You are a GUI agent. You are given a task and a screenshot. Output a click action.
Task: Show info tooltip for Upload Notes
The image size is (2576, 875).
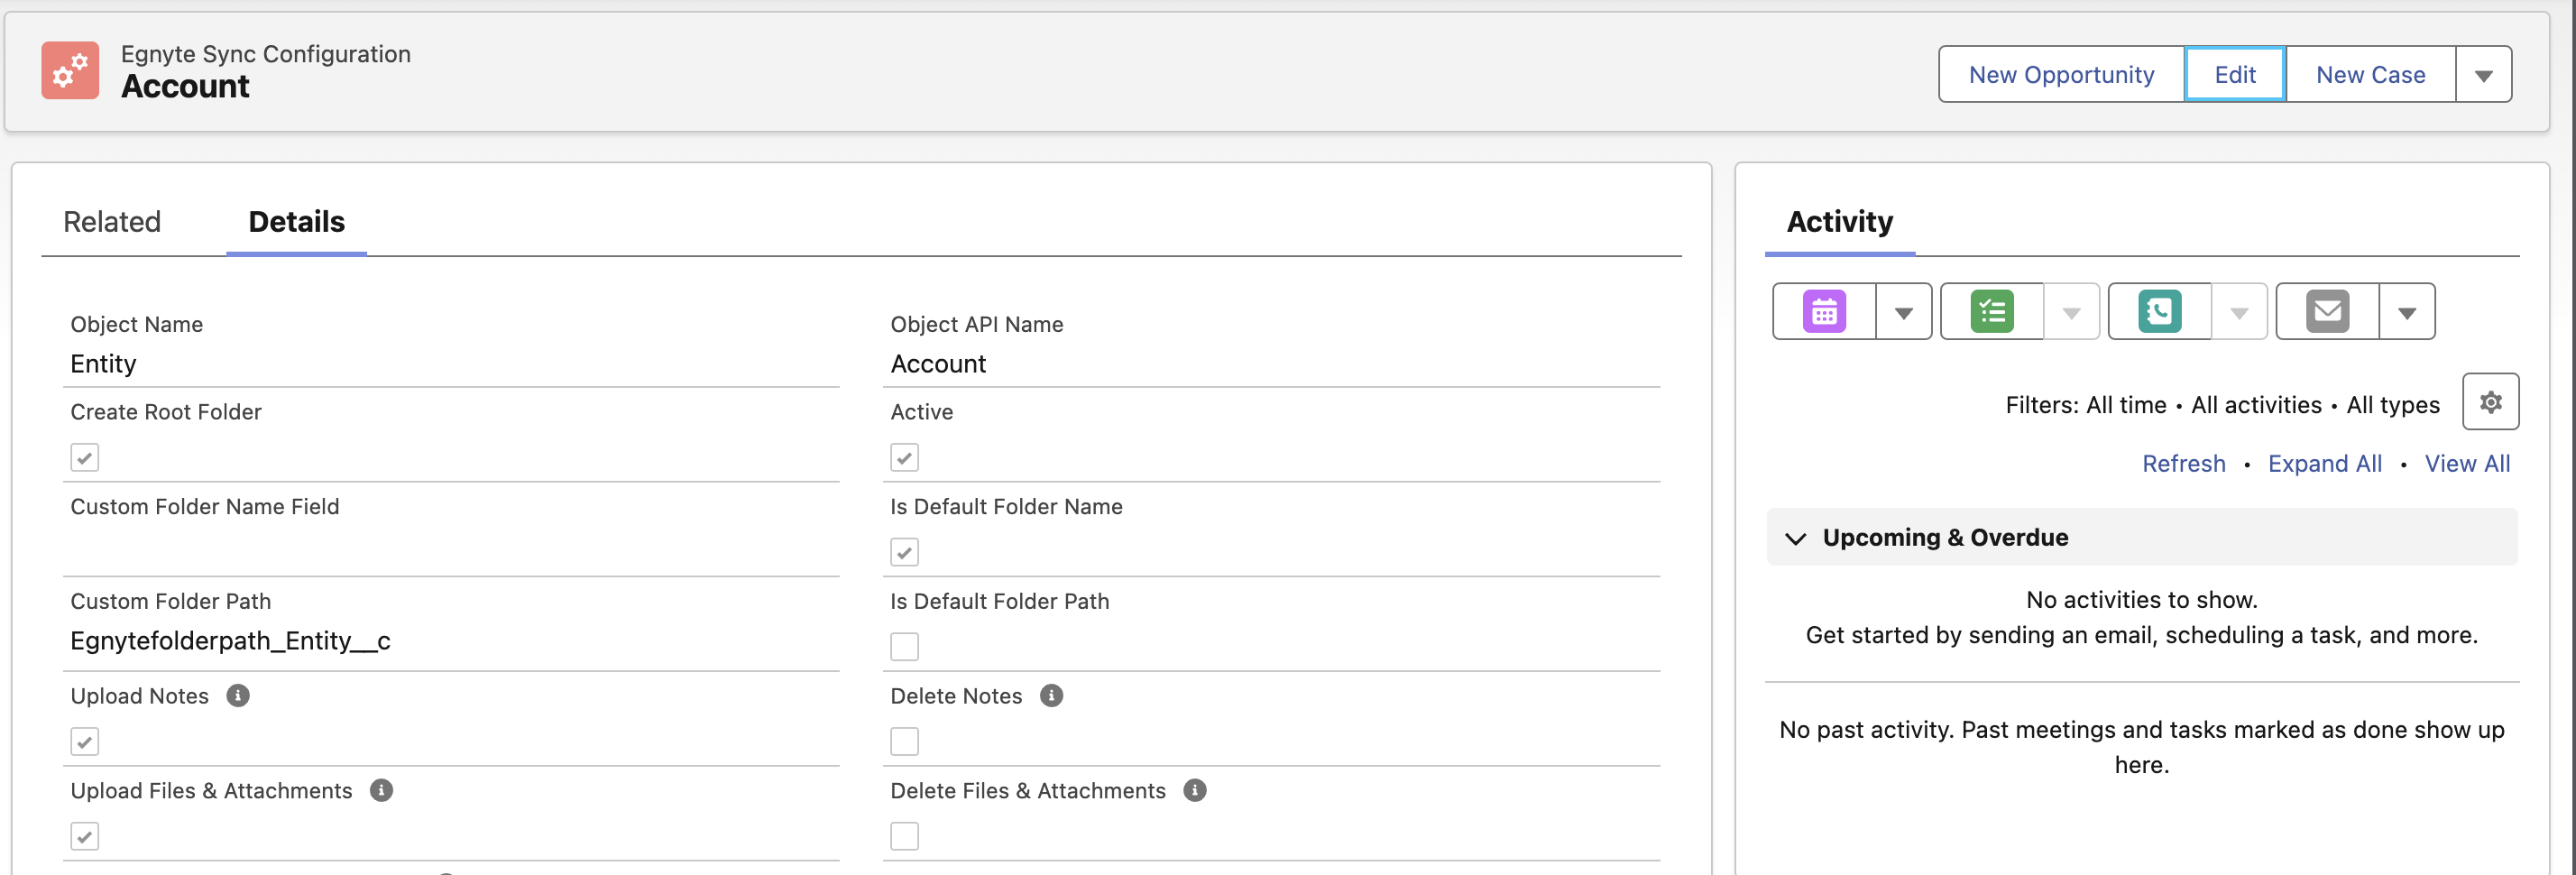(238, 696)
